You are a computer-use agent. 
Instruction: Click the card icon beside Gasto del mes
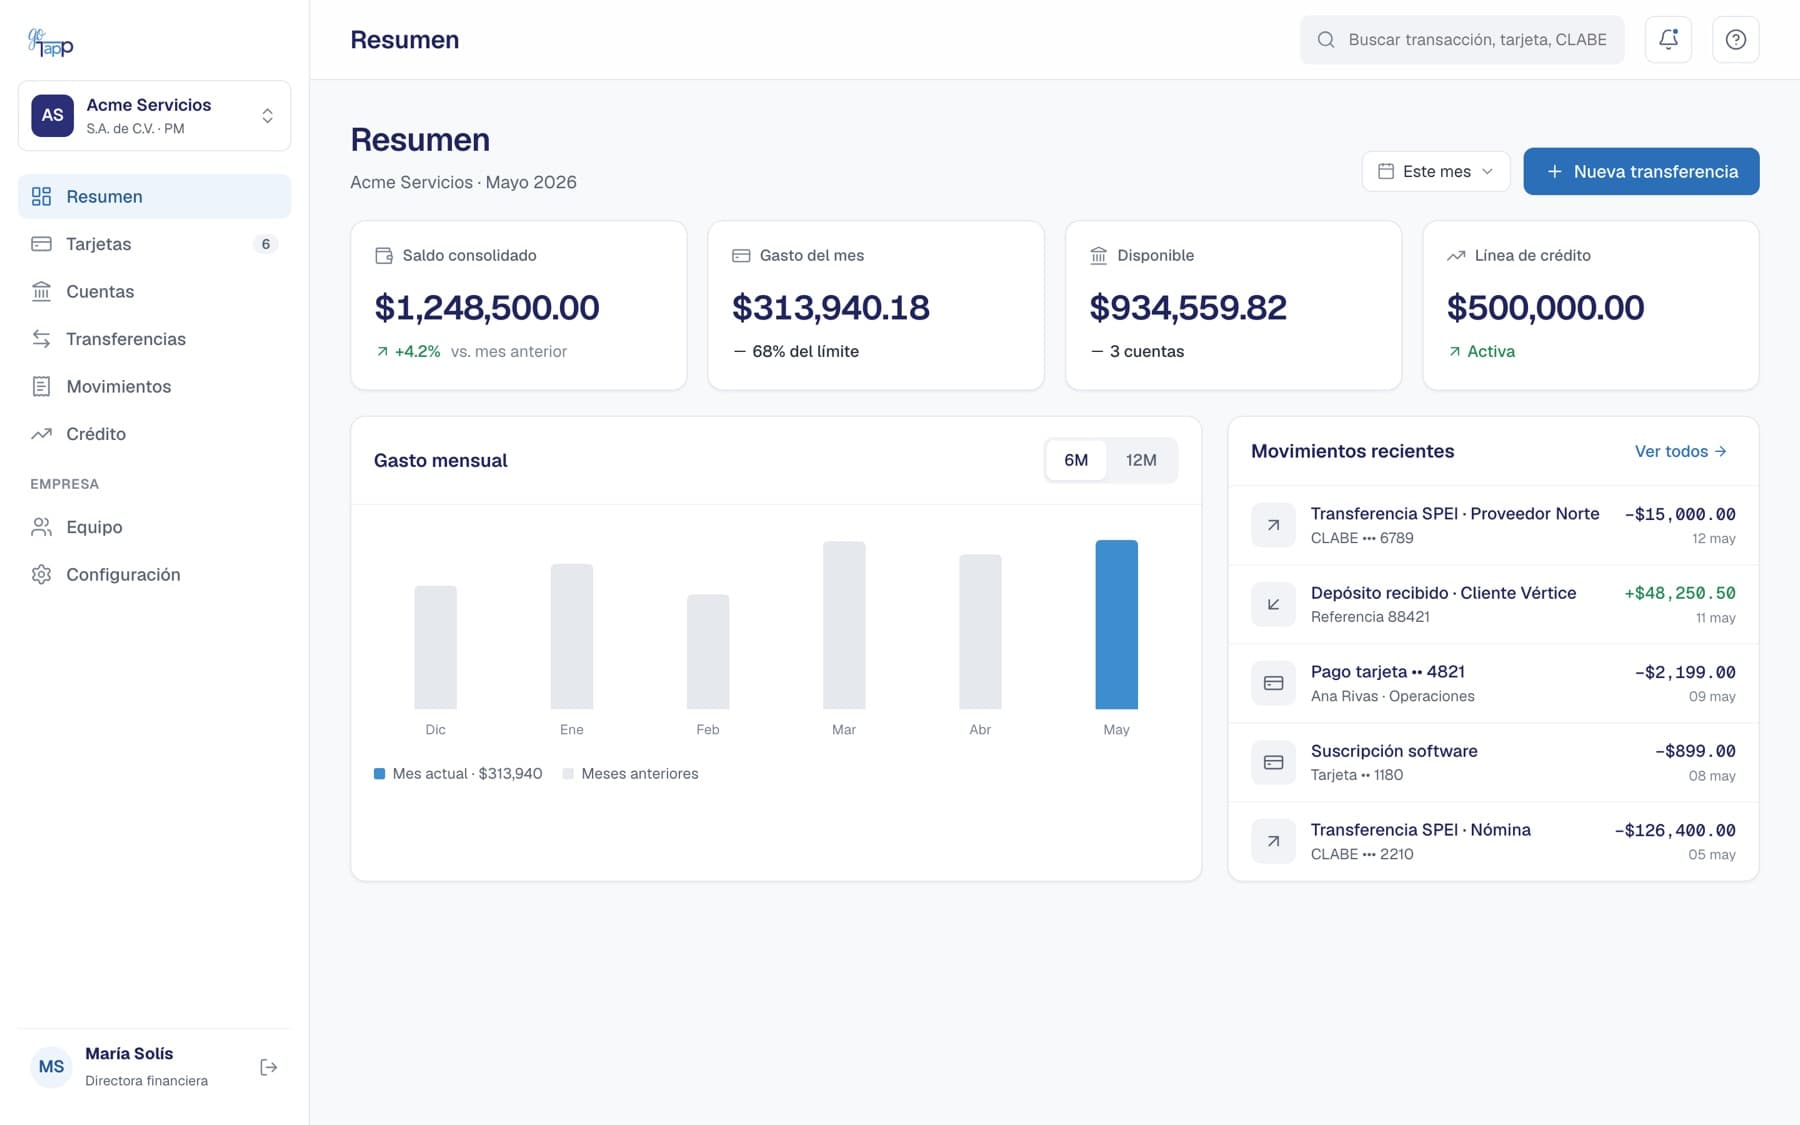[741, 256]
